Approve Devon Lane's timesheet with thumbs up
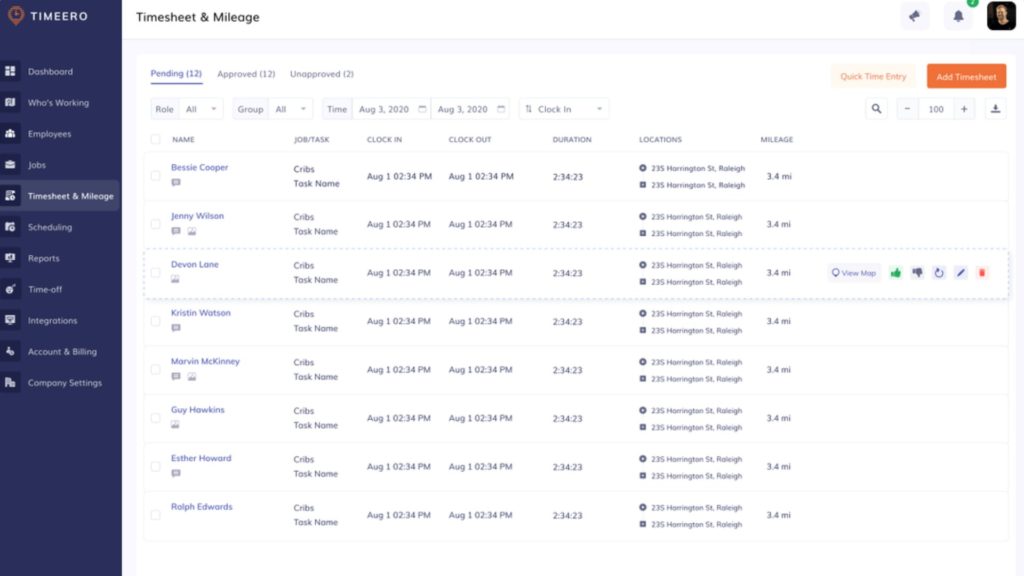This screenshot has width=1024, height=576. [x=896, y=271]
